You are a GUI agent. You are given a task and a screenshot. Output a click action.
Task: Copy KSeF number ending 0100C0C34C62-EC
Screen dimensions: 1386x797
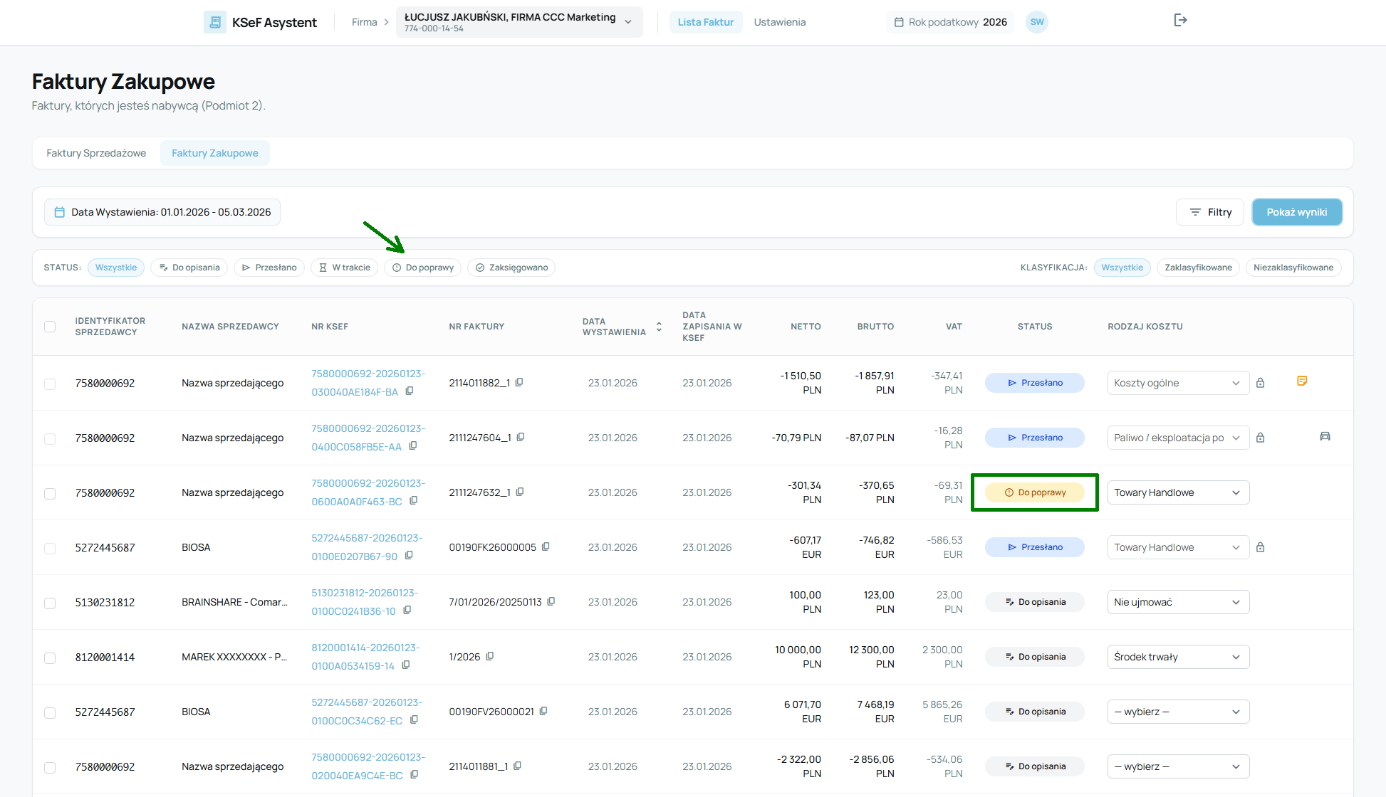(x=414, y=720)
